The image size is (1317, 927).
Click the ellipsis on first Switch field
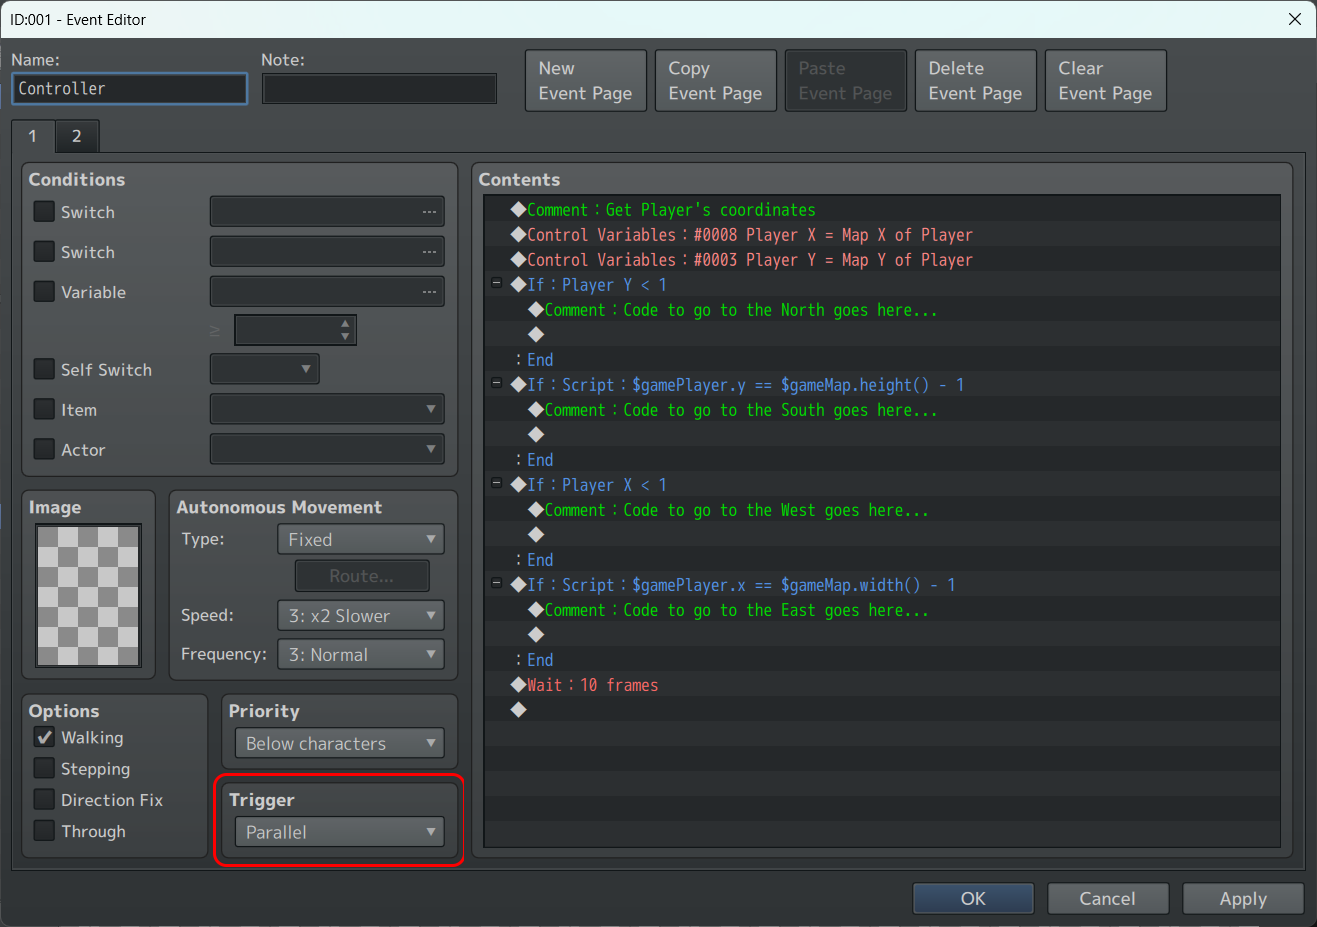429,212
